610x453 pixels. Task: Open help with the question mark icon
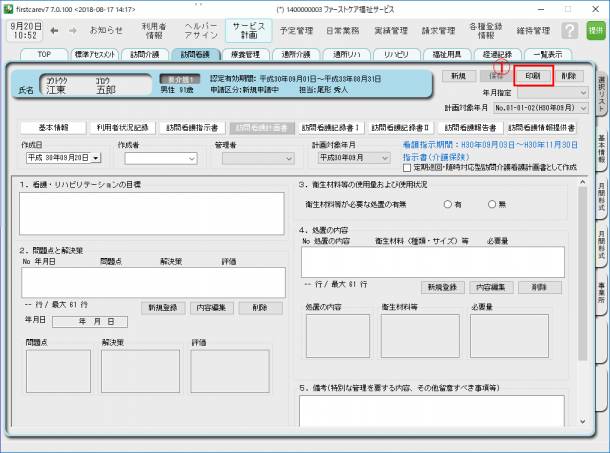point(570,31)
